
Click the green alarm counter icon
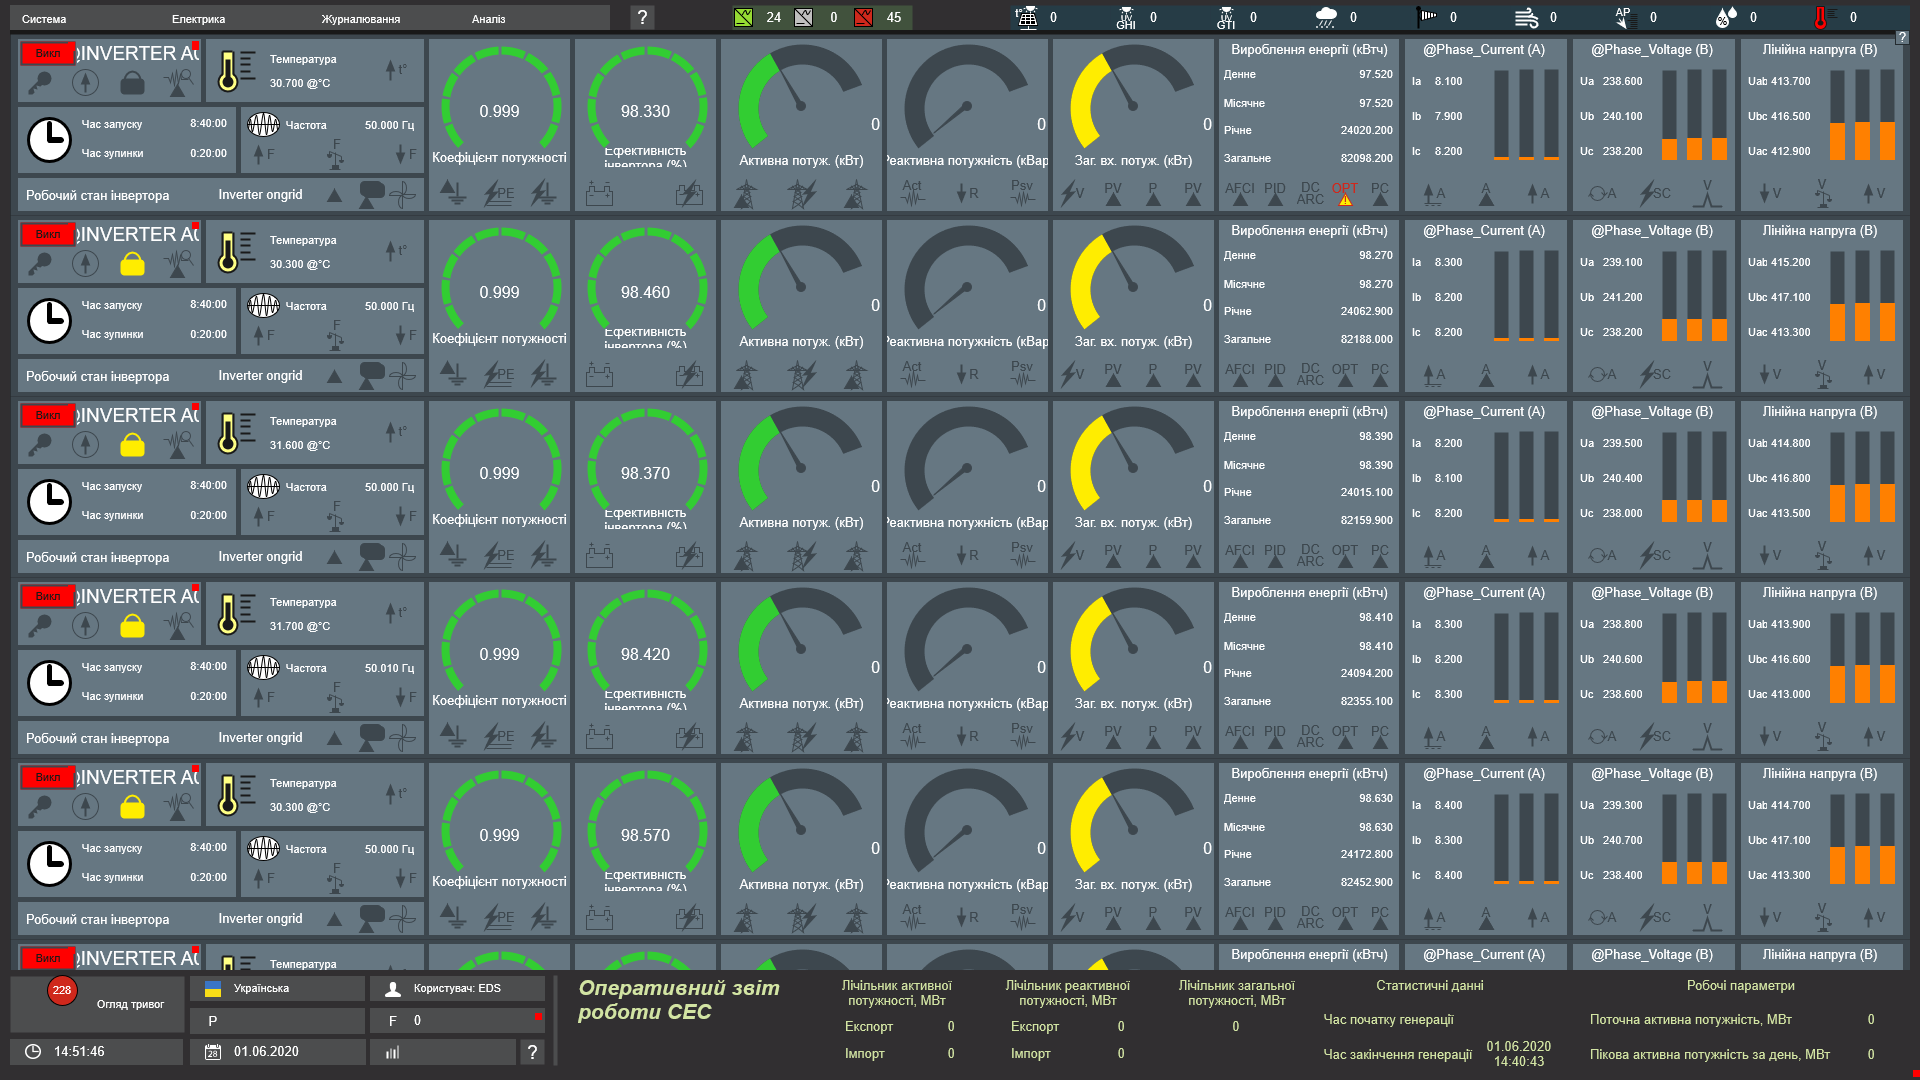(743, 17)
